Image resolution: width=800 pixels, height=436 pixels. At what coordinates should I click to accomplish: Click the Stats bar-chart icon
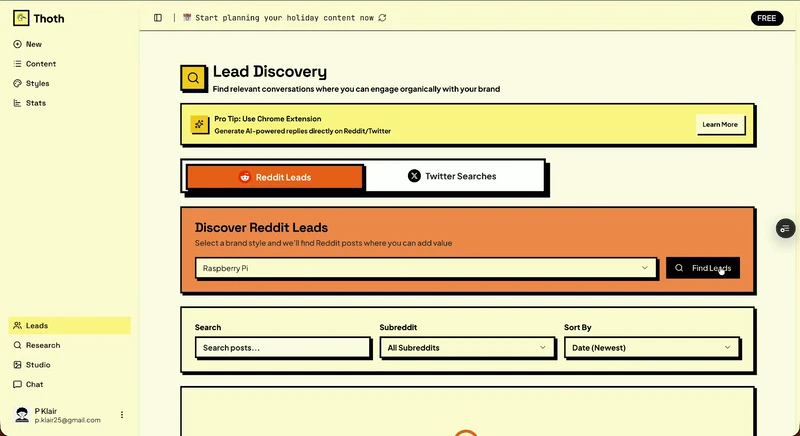(x=17, y=103)
